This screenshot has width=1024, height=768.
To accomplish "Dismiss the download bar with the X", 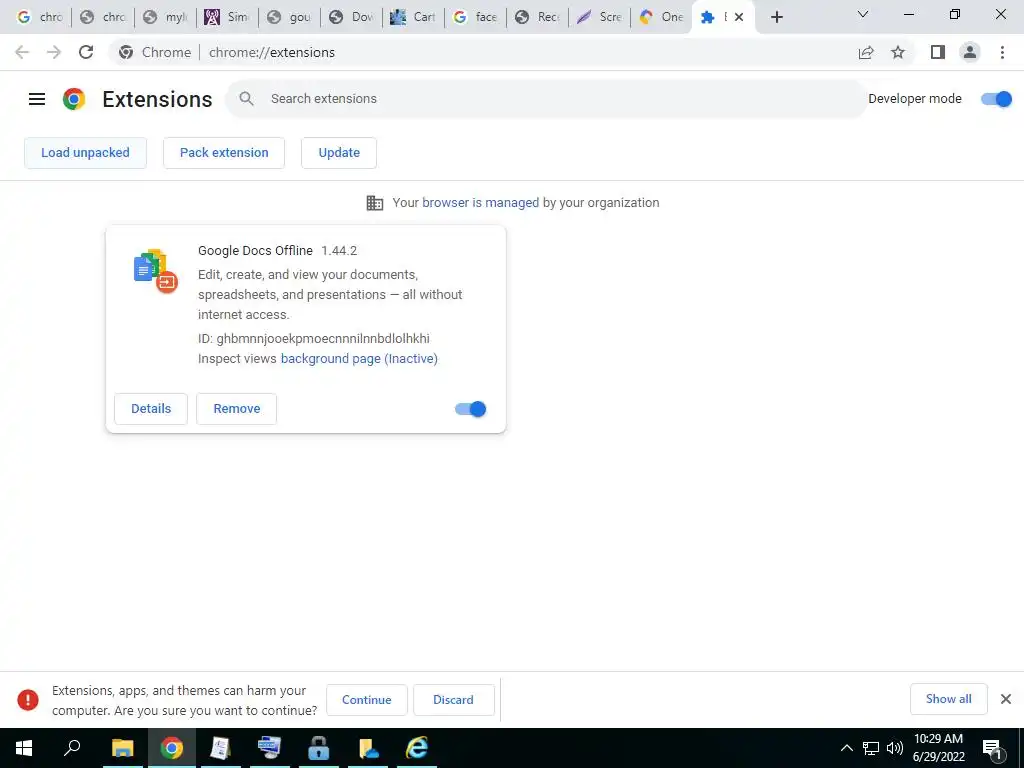I will pos(1006,699).
